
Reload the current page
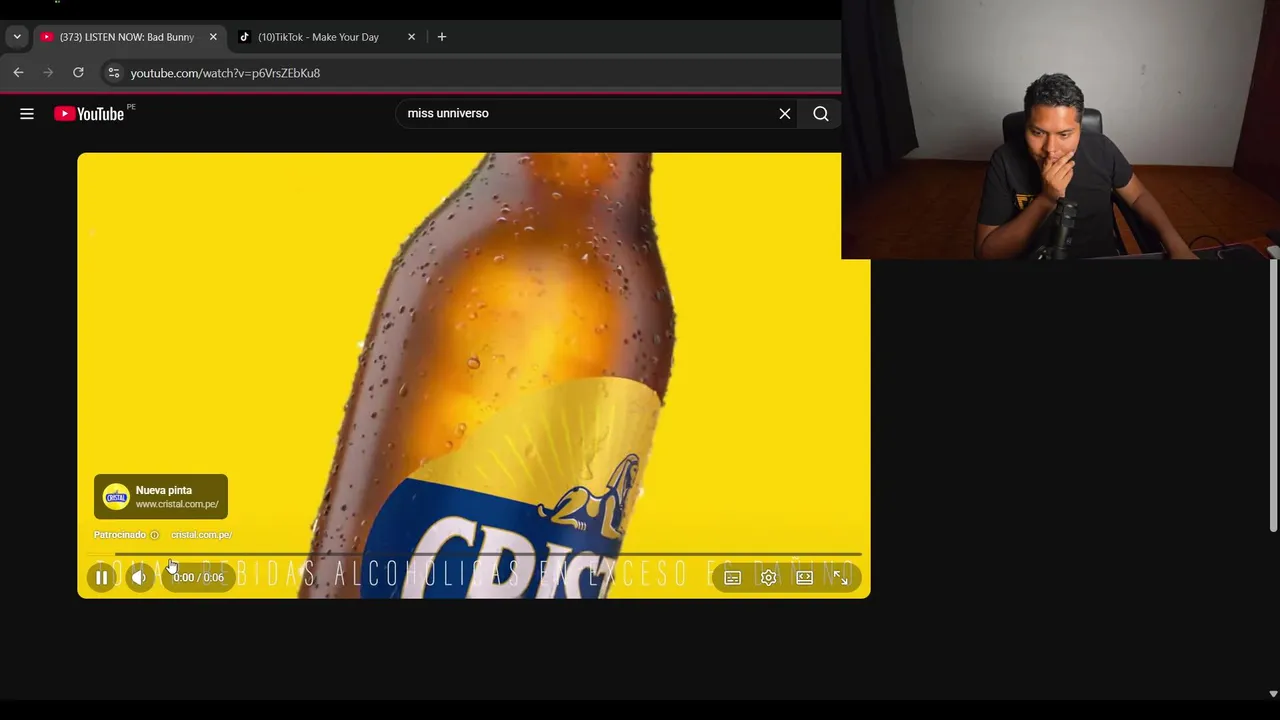[x=78, y=72]
